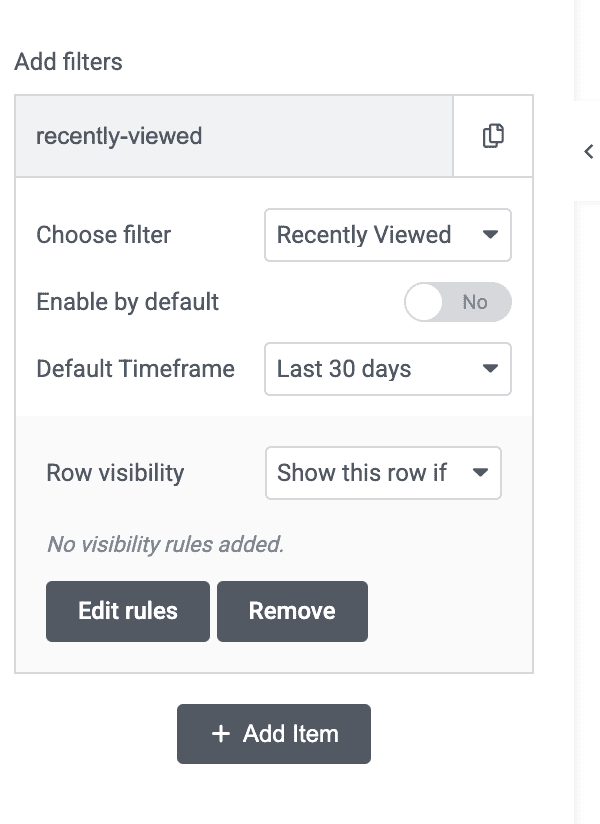Add a new filter with Add Item
The image size is (600, 824).
click(274, 734)
